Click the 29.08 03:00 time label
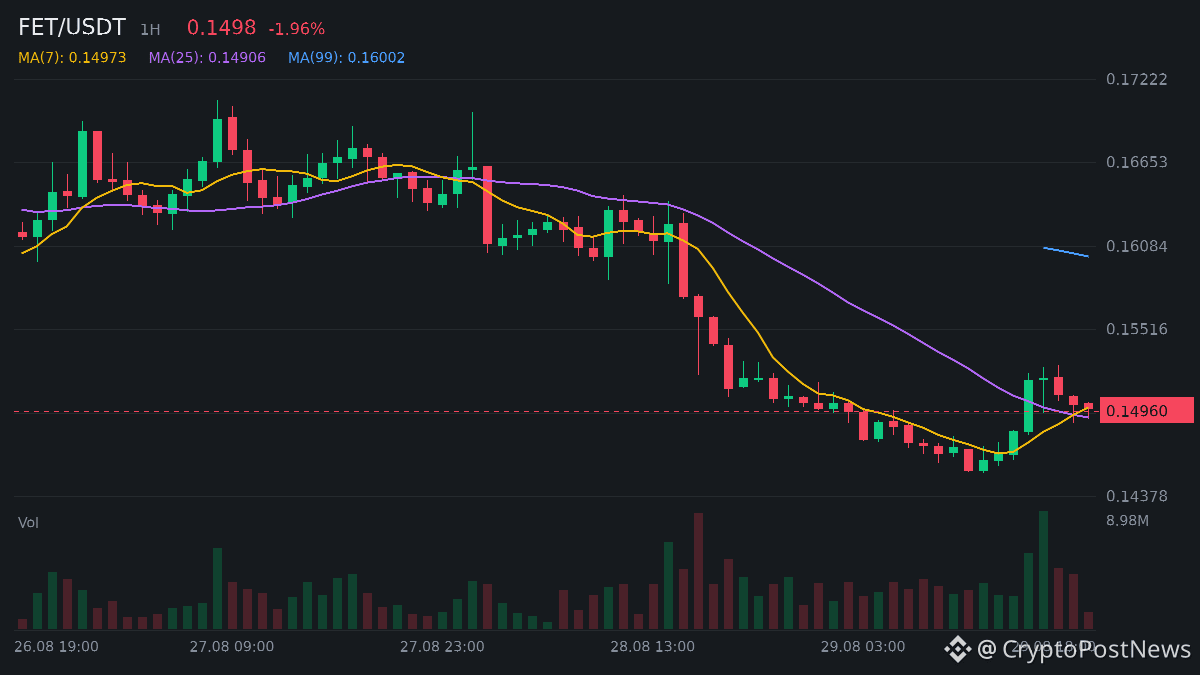1200x675 pixels. (863, 647)
